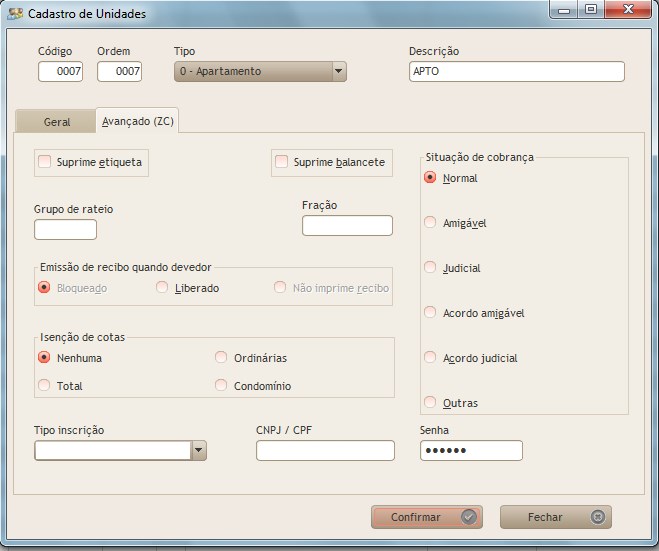Click into the Ordem field
Screen dimensions: 659x551
click(119, 71)
